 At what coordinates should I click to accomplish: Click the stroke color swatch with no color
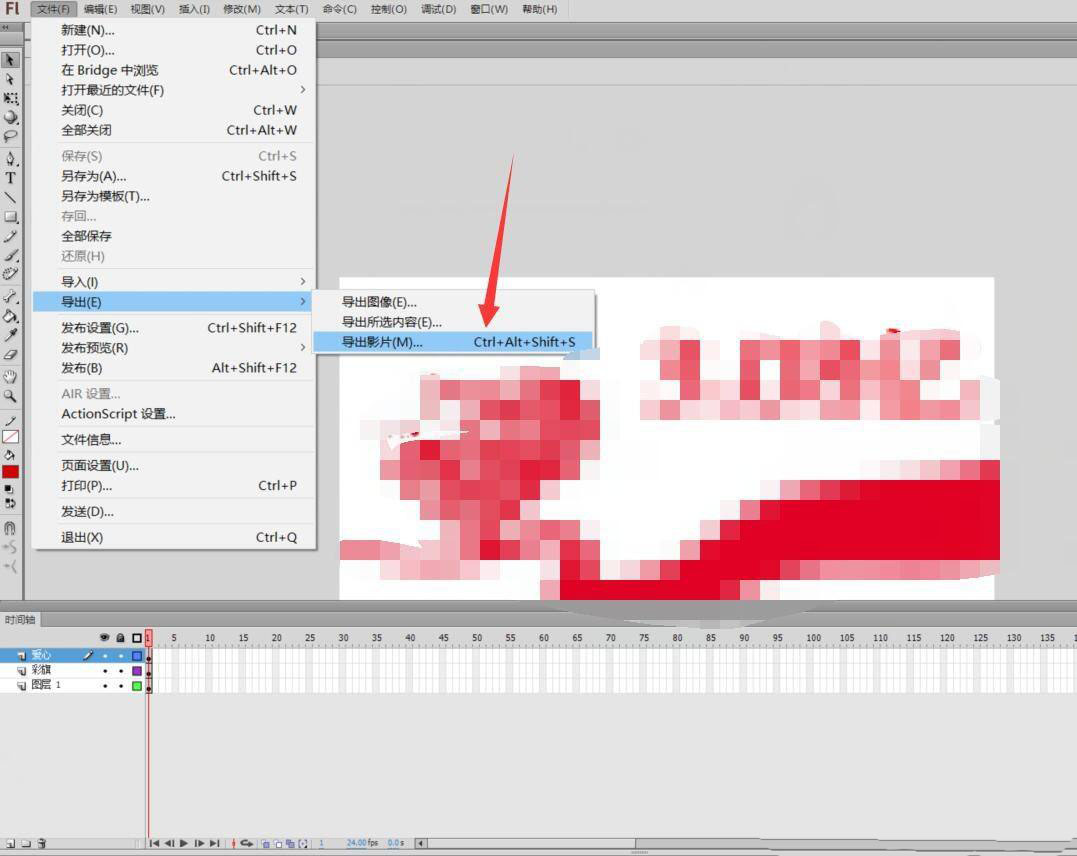click(10, 437)
